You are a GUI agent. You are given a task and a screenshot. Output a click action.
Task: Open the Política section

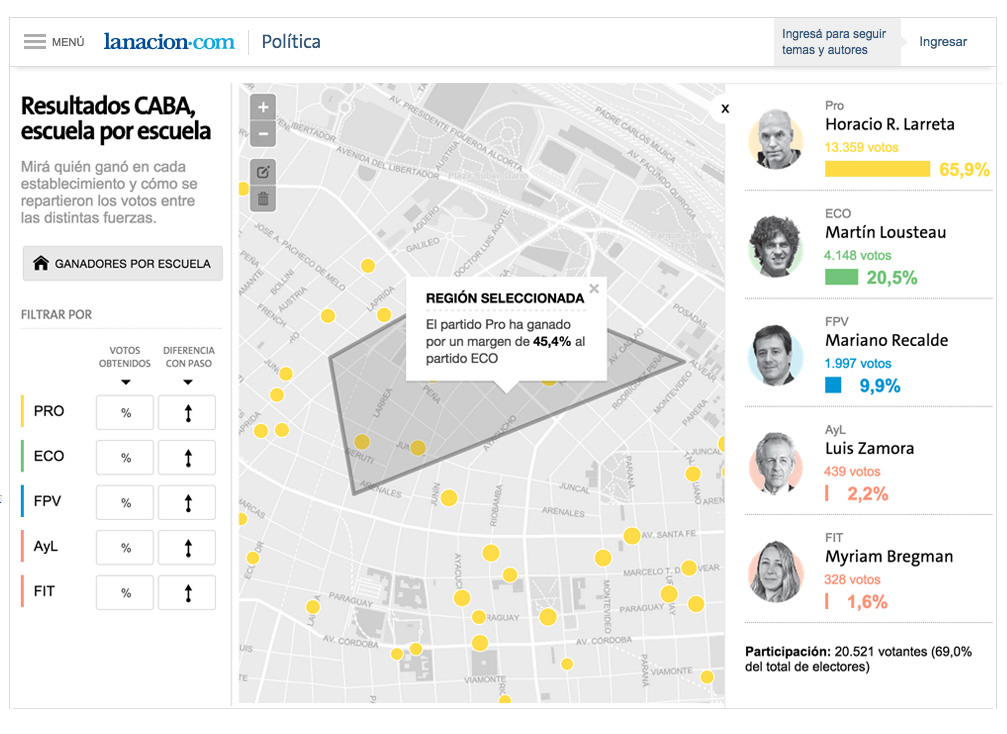coord(291,42)
